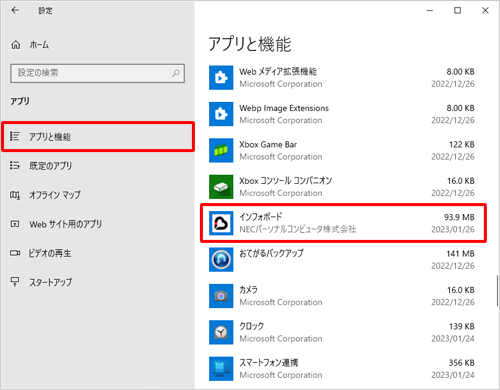Select Webp Image Extensions entry name

(x=284, y=108)
